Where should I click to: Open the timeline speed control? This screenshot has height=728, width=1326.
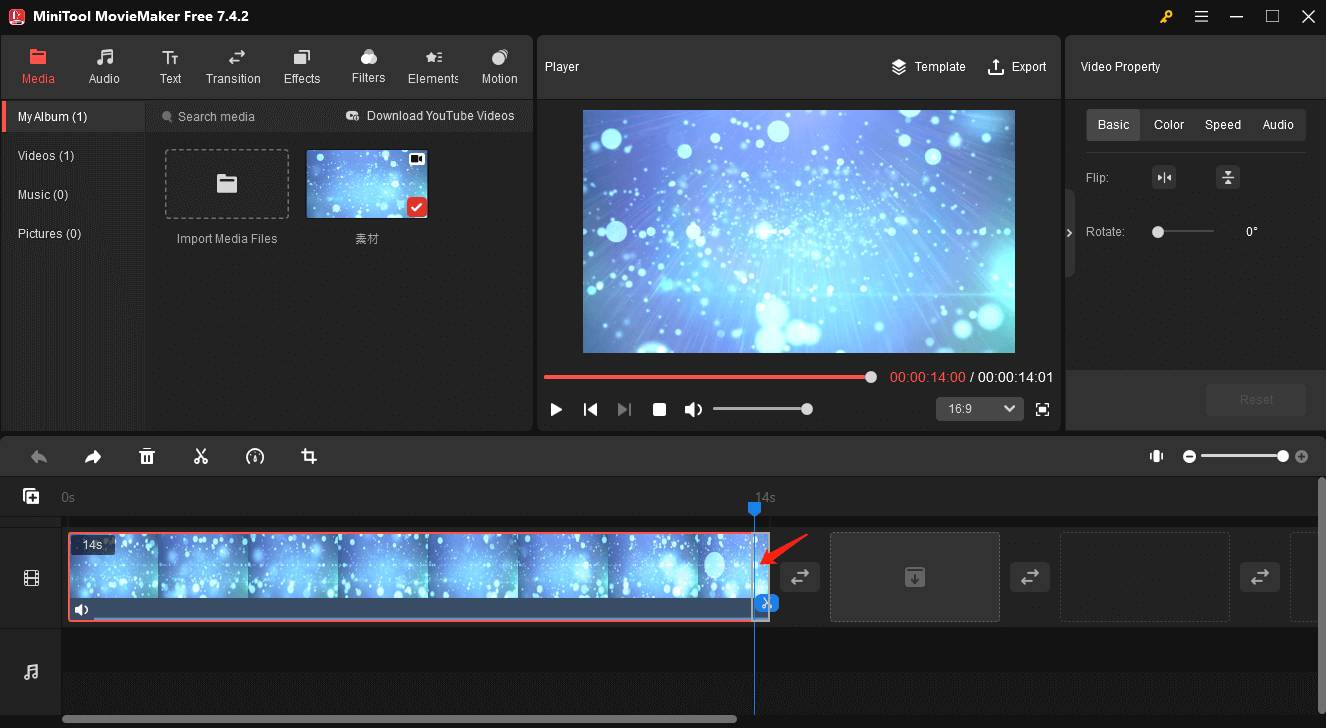[x=255, y=457]
